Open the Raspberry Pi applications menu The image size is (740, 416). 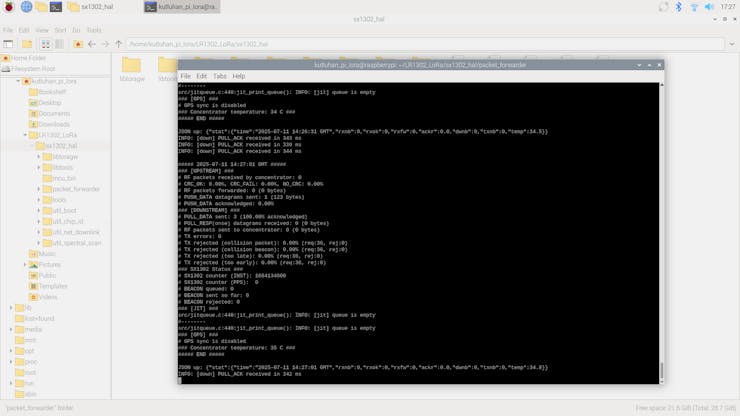pos(9,7)
